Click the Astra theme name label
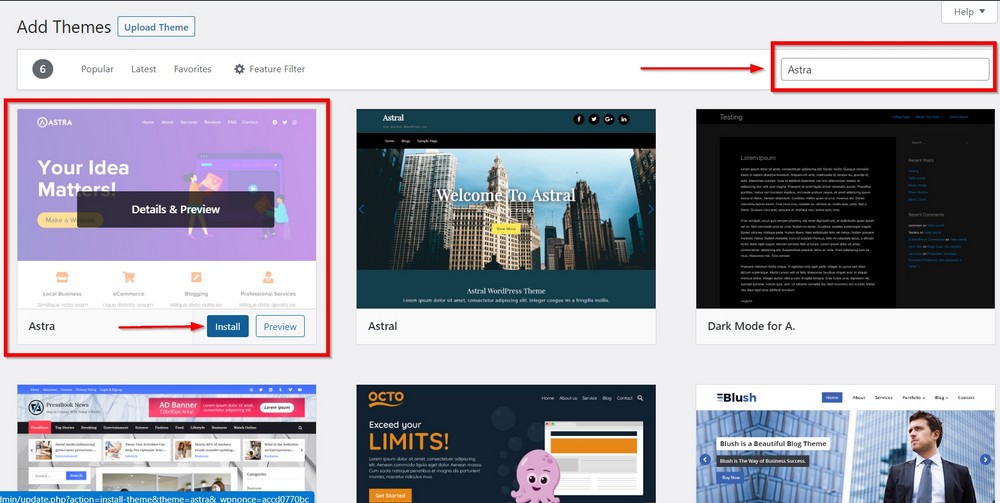 click(41, 326)
